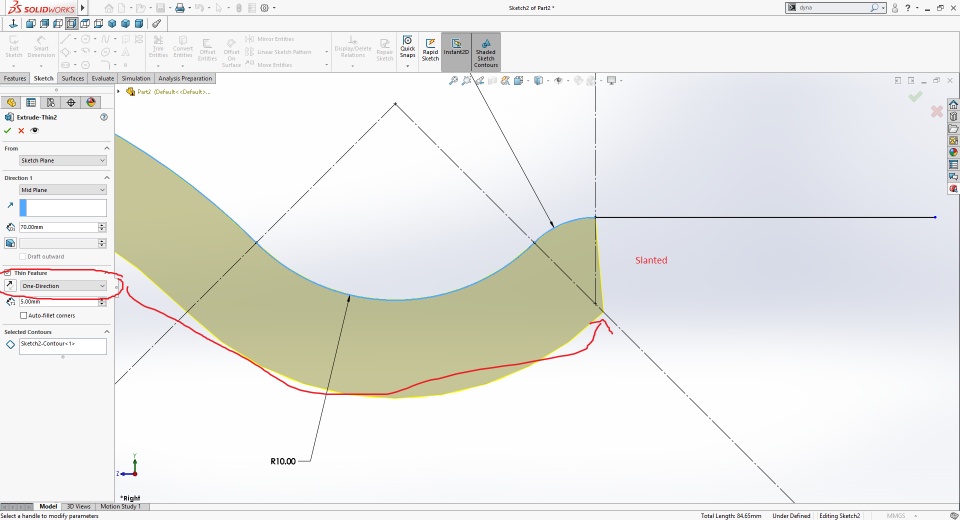960x520 pixels.
Task: Open the Motion Study 1 tab
Action: 121,507
